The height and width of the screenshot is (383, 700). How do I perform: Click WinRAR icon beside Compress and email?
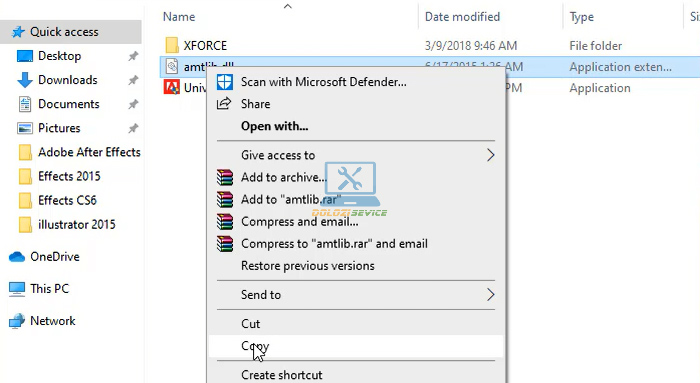click(225, 221)
